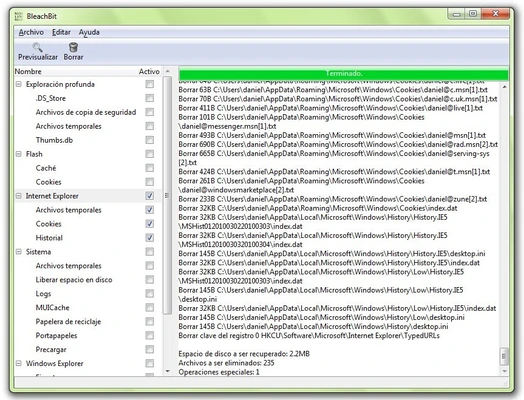
Task: Collapse the Exploración profunda group
Action: point(19,84)
